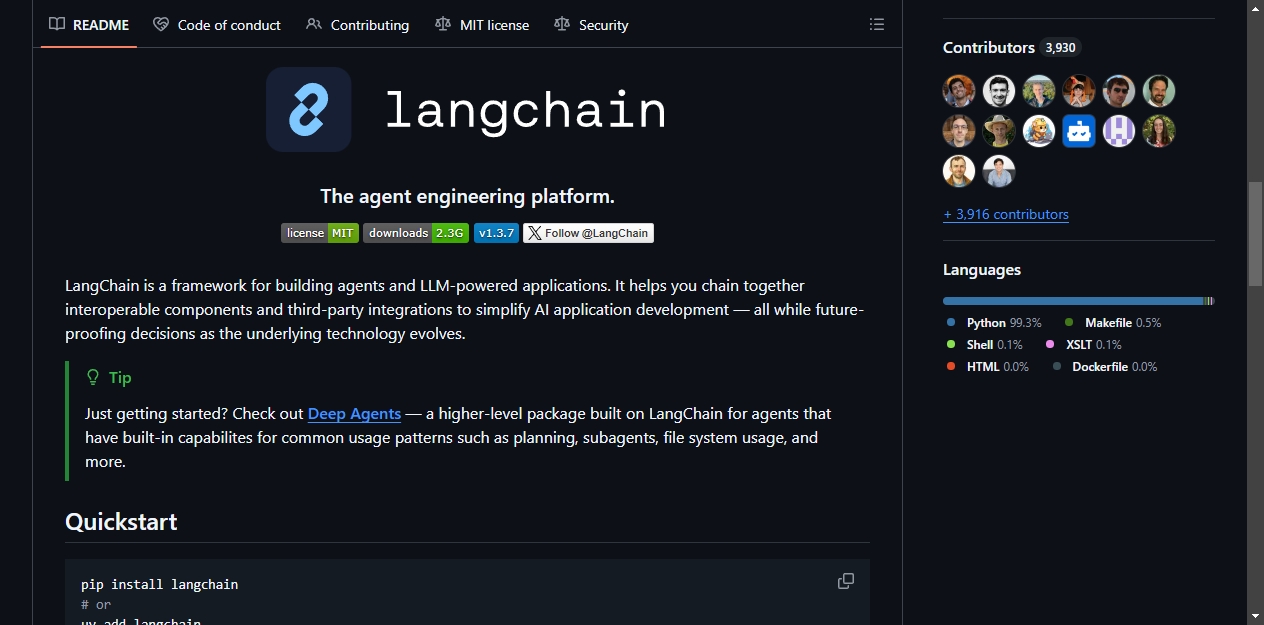The width and height of the screenshot is (1264, 625).
Task: Filter by Python 99.3% language
Action: tap(995, 323)
